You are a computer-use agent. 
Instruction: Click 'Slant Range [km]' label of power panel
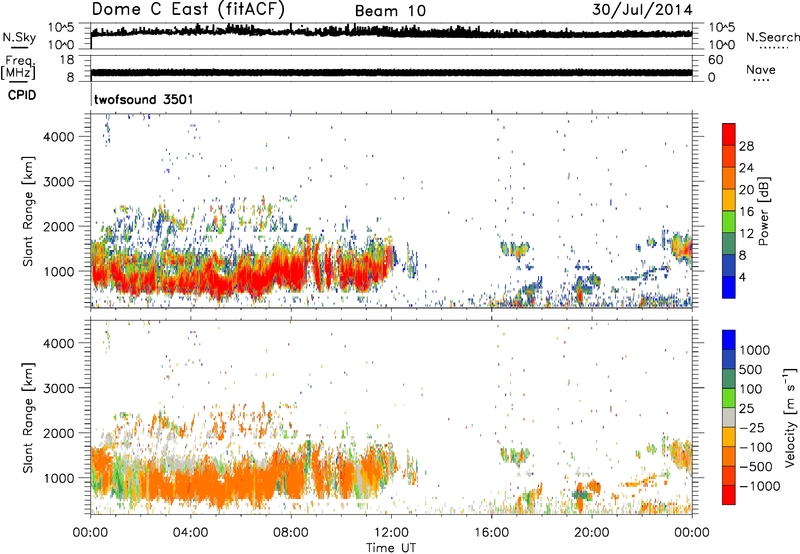[x=28, y=211]
